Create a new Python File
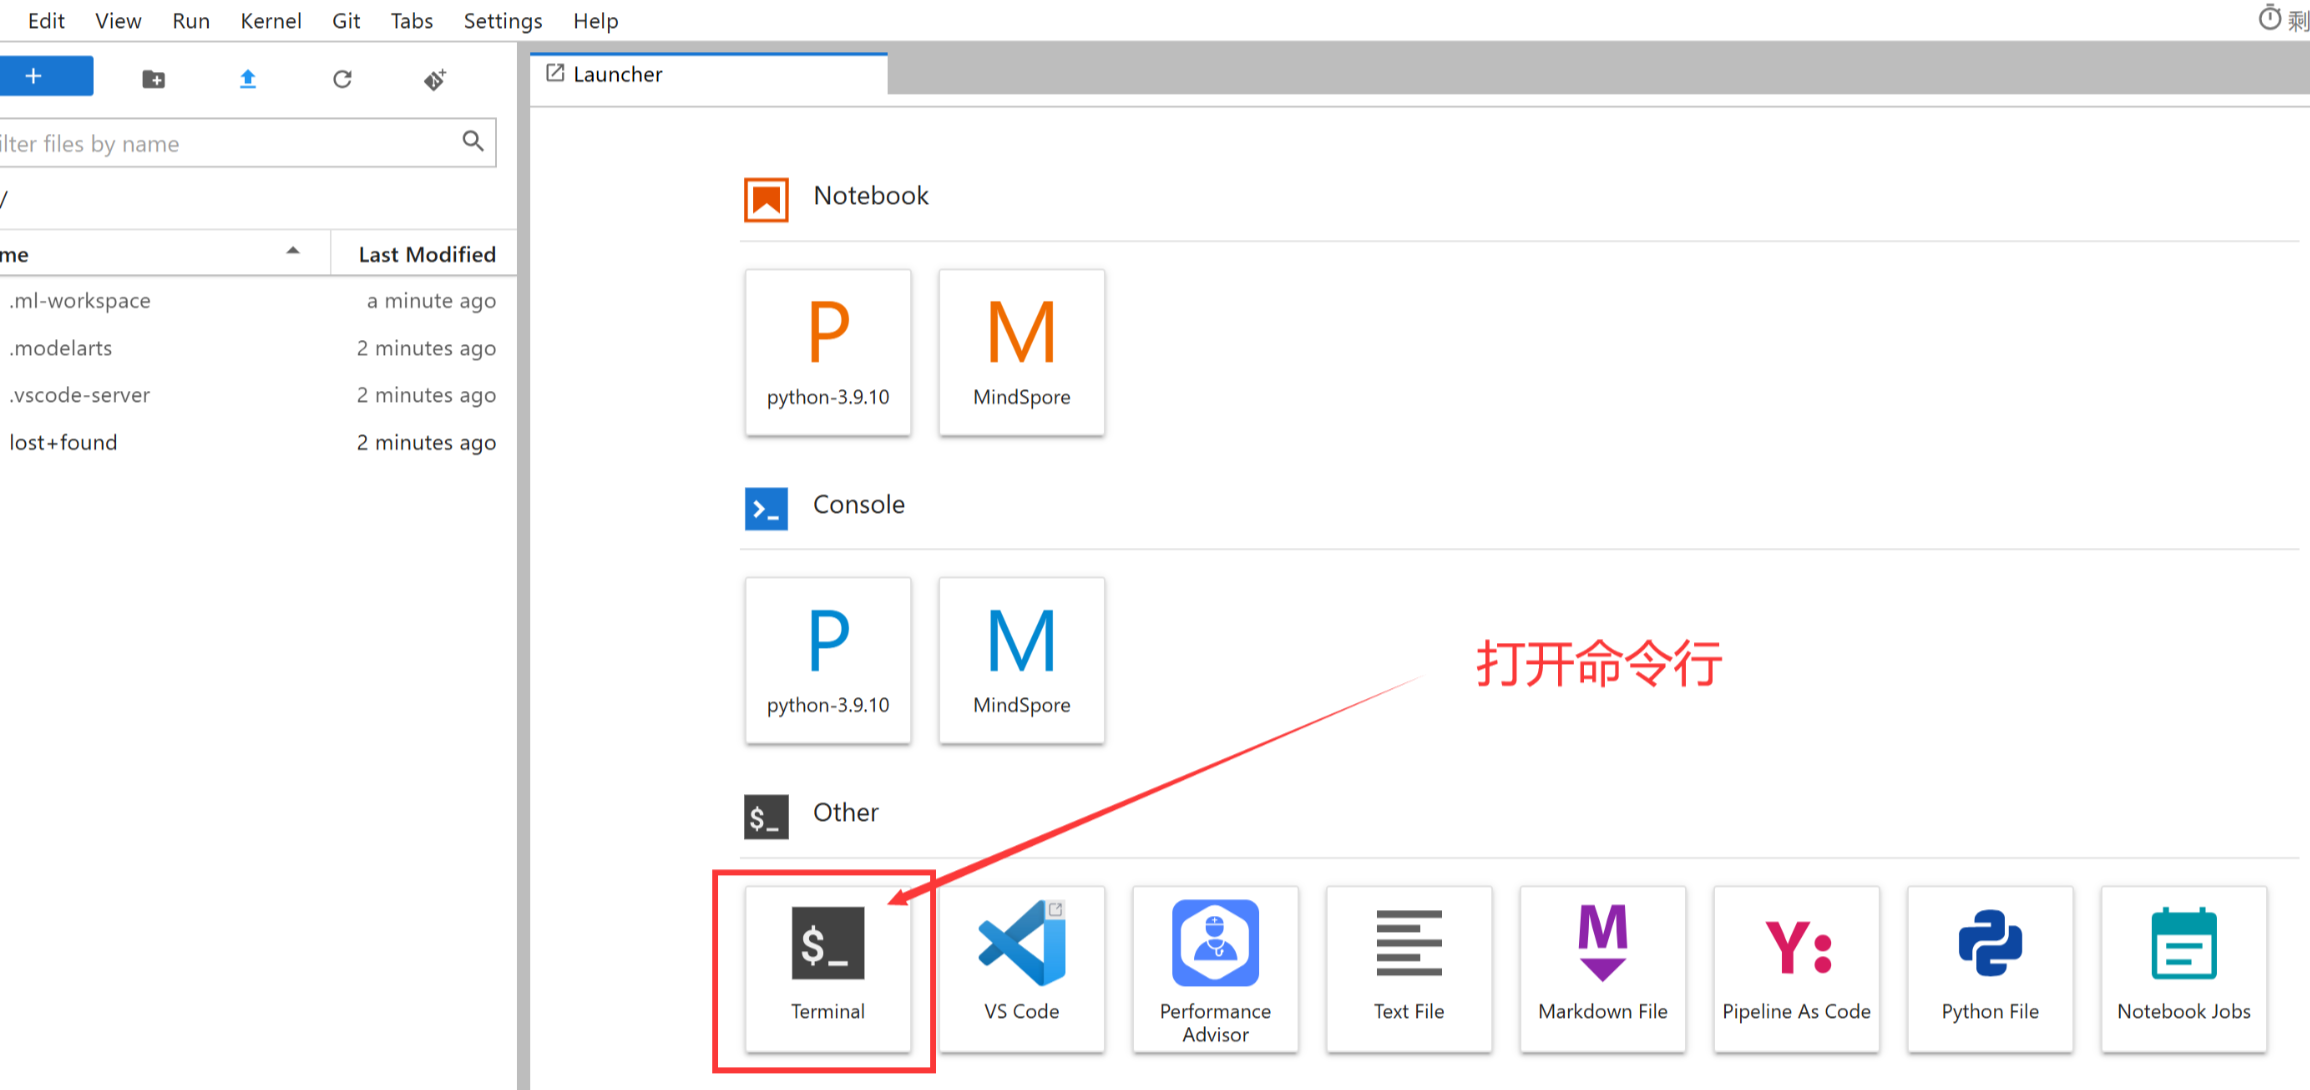 [1989, 967]
